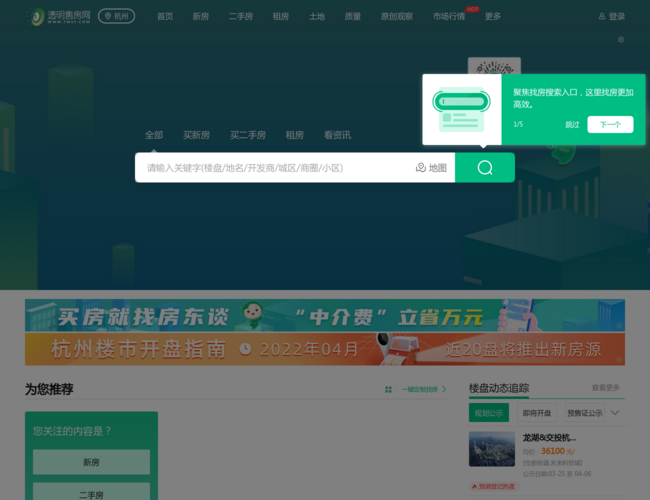
Task: Click the 登录 login link
Action: click(x=617, y=17)
